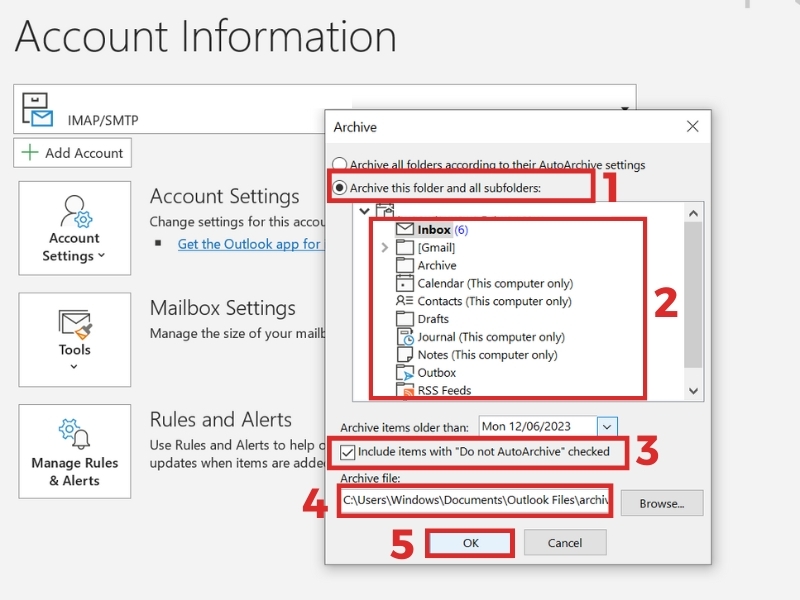The image size is (800, 600).
Task: Click the Account Settings person-gear icon
Action: pos(77,211)
